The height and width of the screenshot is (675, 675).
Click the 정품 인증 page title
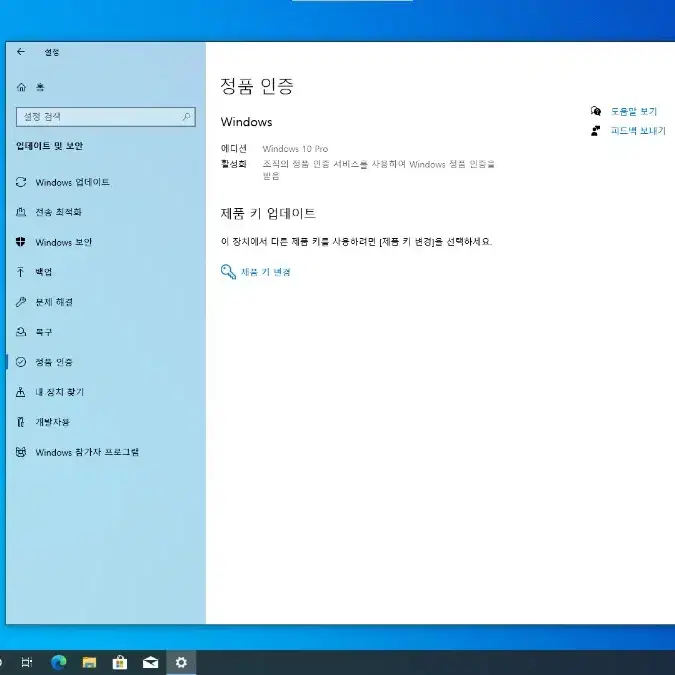[x=257, y=86]
